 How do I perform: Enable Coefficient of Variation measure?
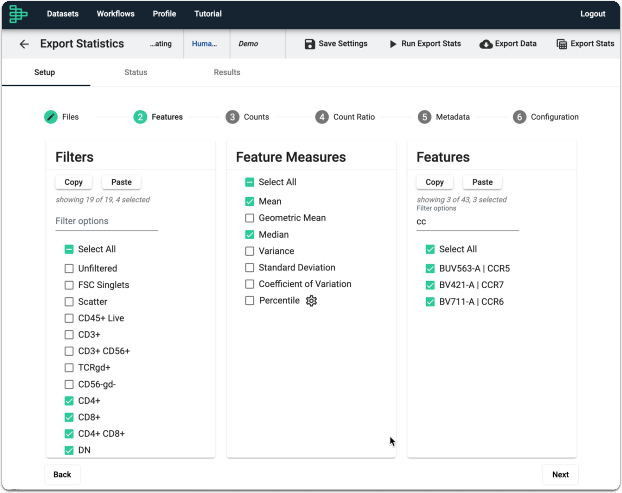(250, 284)
